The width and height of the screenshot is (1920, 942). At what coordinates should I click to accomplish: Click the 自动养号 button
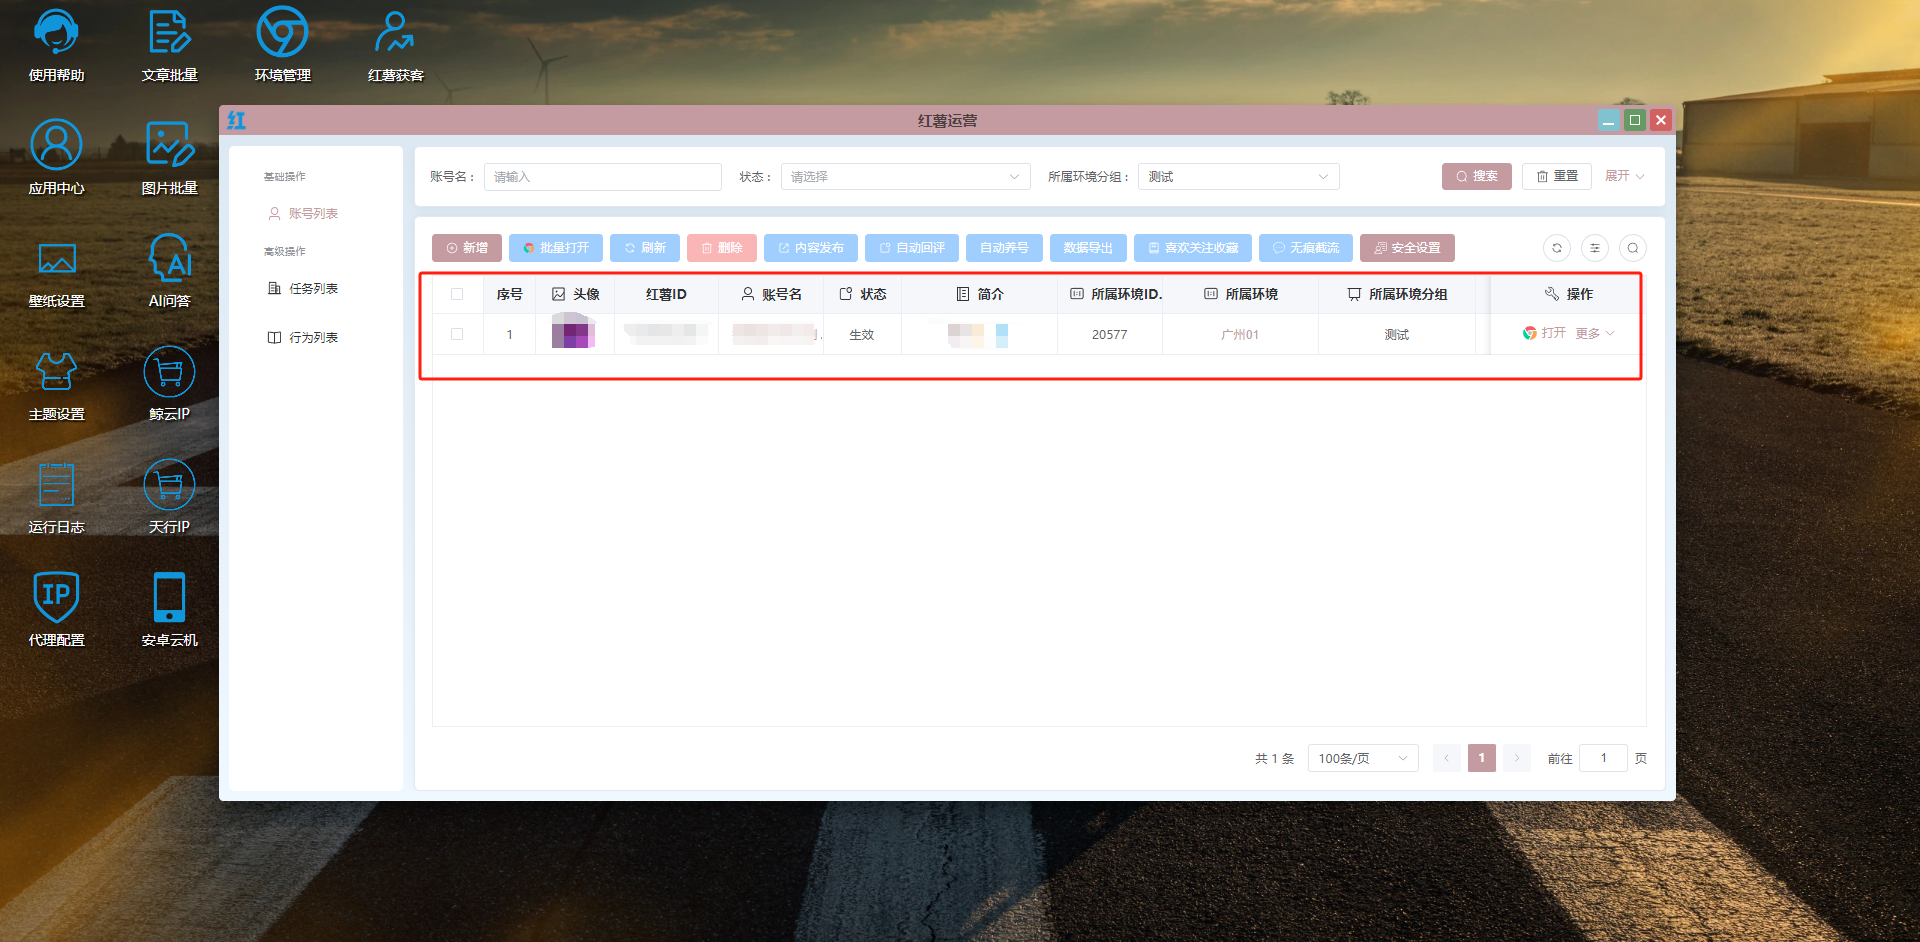[x=1004, y=248]
